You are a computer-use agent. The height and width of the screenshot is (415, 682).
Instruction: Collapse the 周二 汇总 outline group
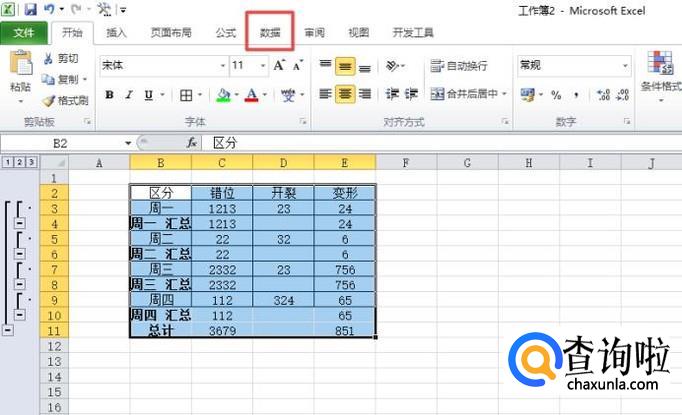[20, 254]
